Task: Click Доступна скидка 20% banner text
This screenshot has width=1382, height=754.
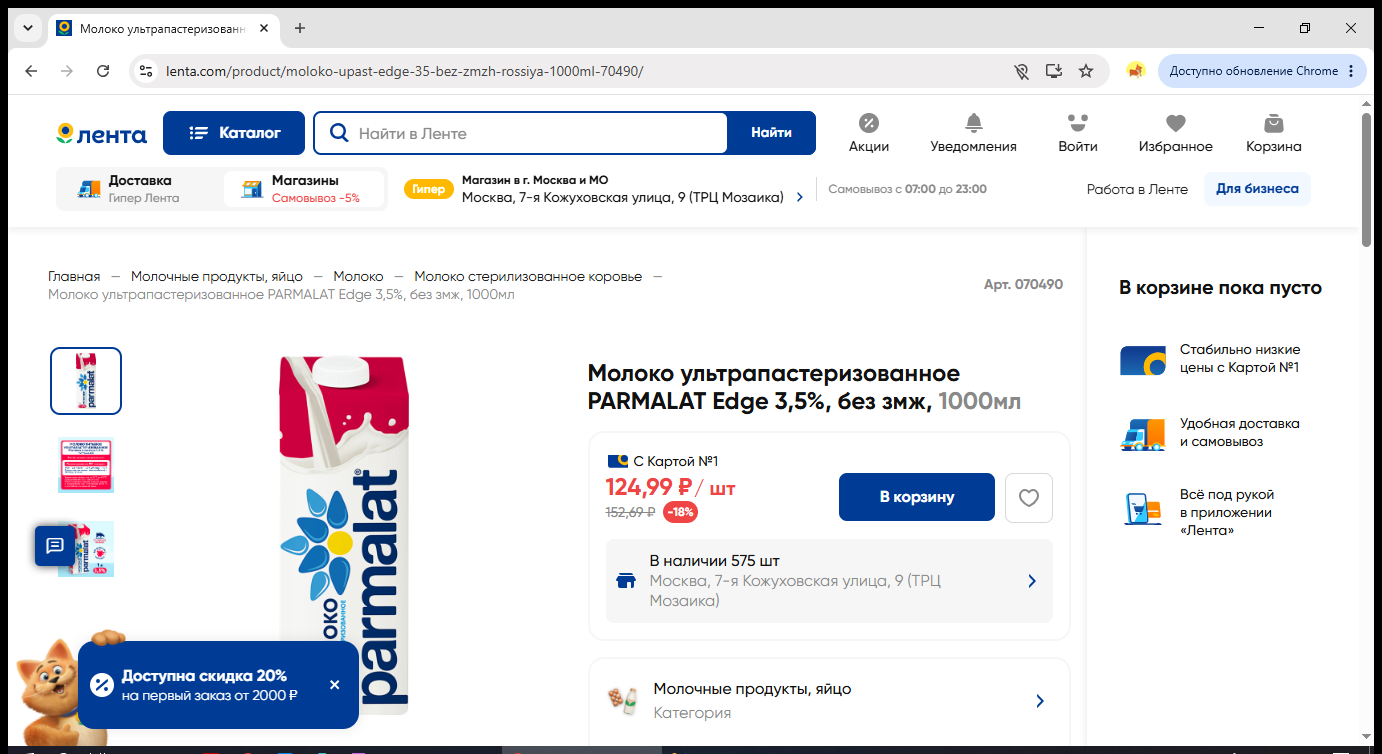Action: pos(204,676)
